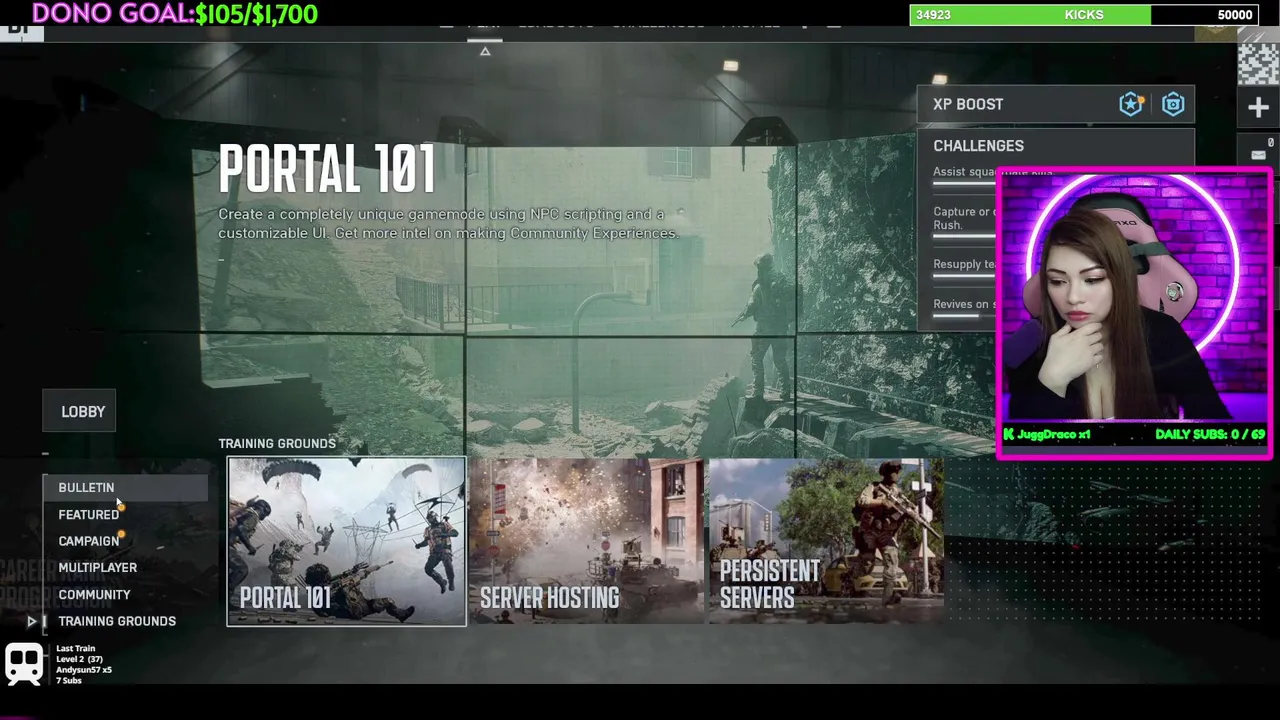Click the Lobby button
This screenshot has width=1280, height=720.
click(80, 411)
